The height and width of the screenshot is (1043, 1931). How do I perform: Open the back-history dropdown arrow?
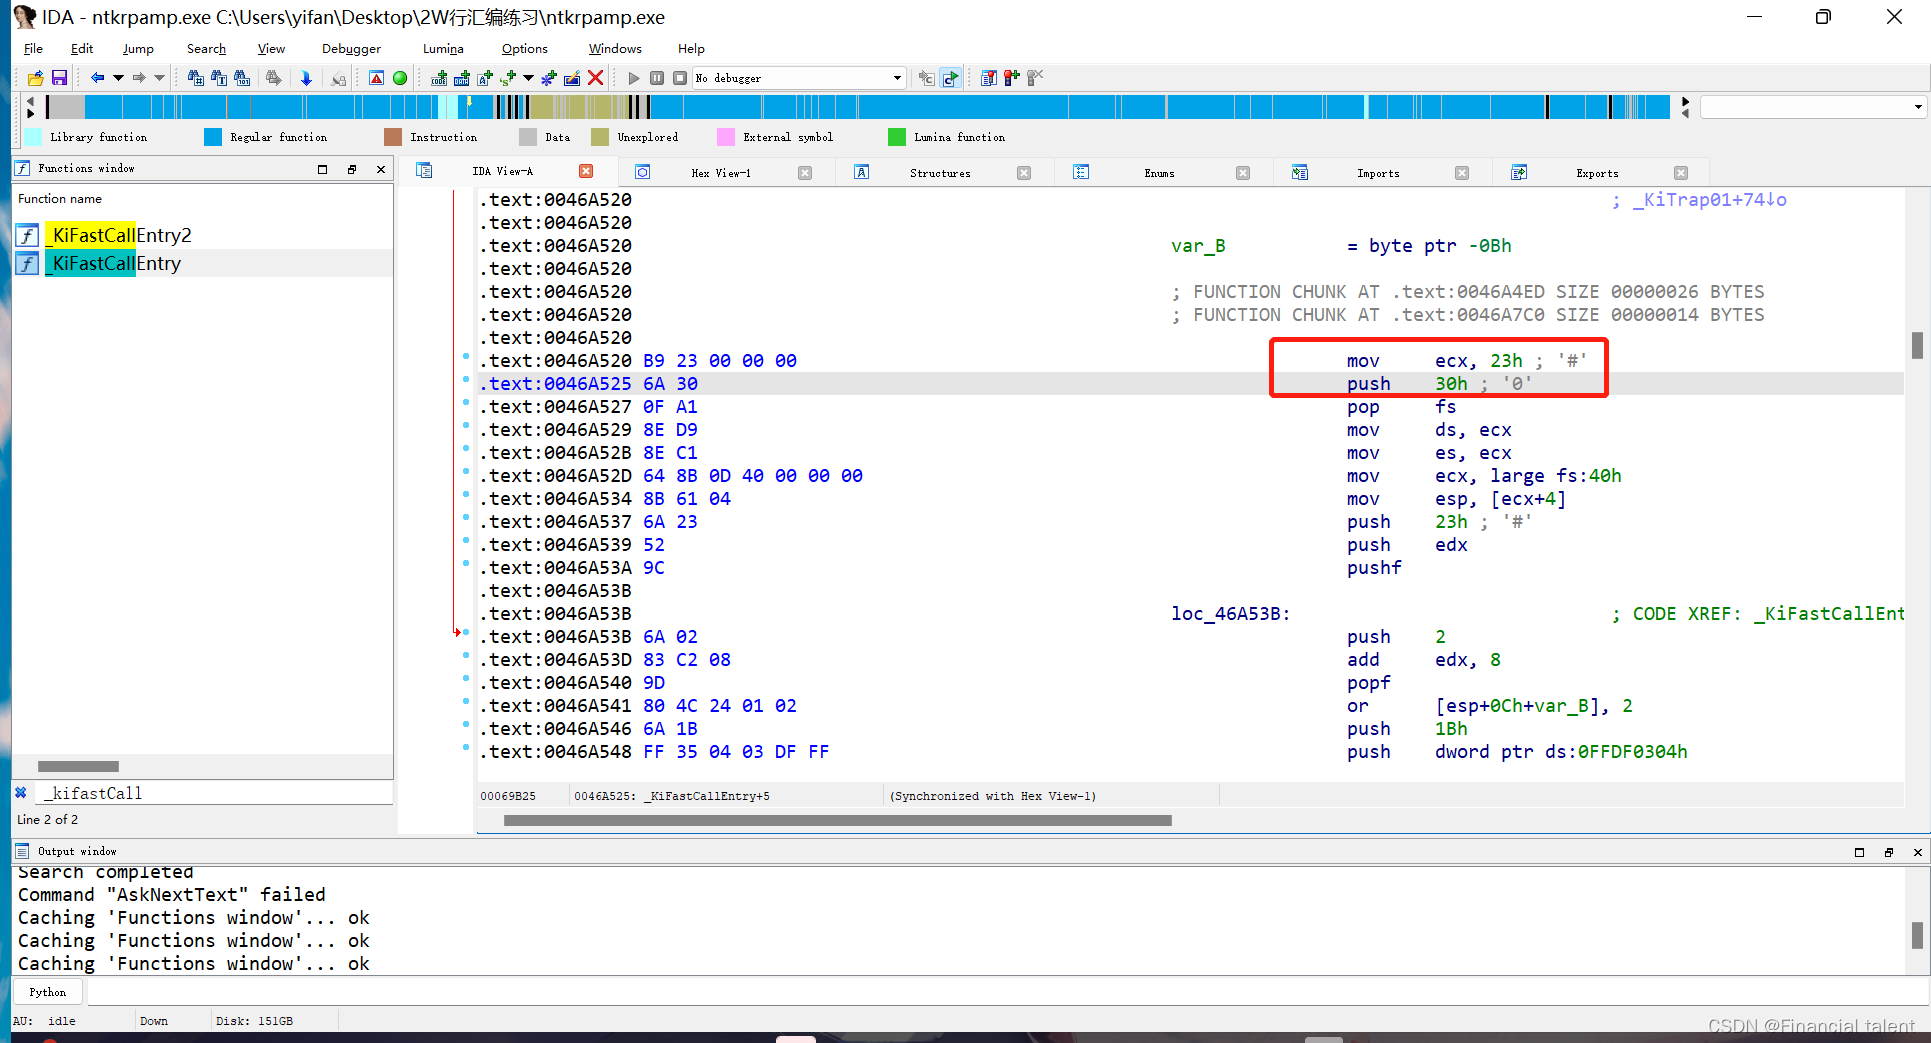click(118, 78)
